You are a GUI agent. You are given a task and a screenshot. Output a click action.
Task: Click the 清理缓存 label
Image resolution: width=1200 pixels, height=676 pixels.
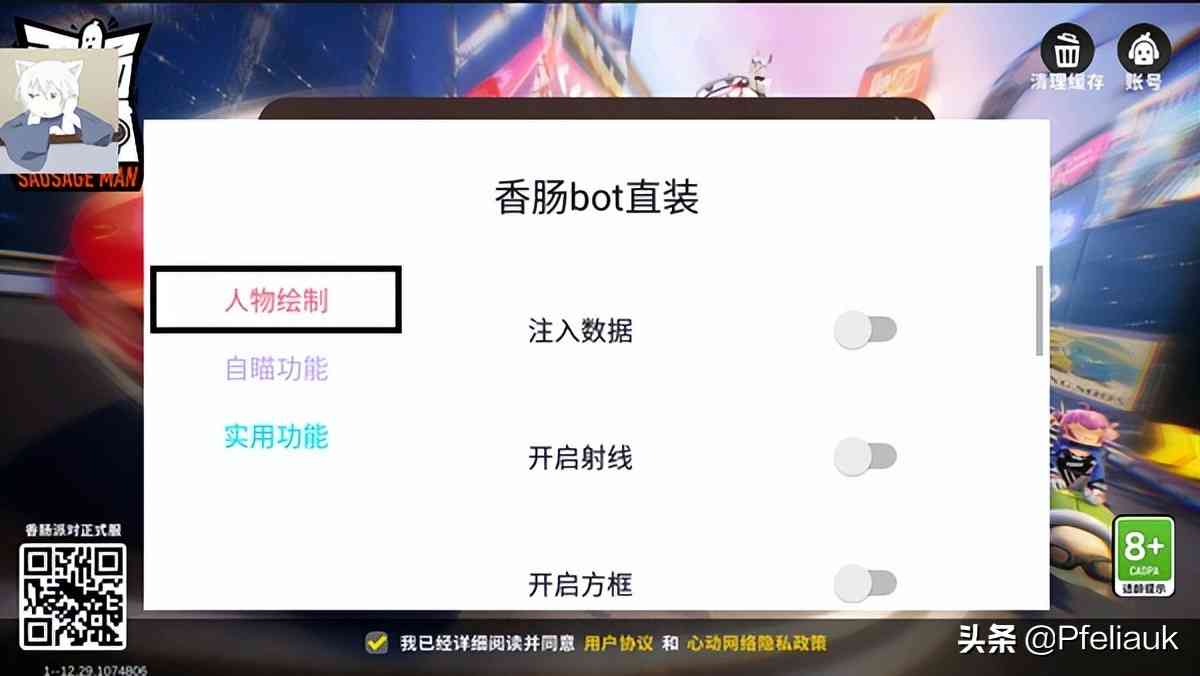click(1068, 83)
